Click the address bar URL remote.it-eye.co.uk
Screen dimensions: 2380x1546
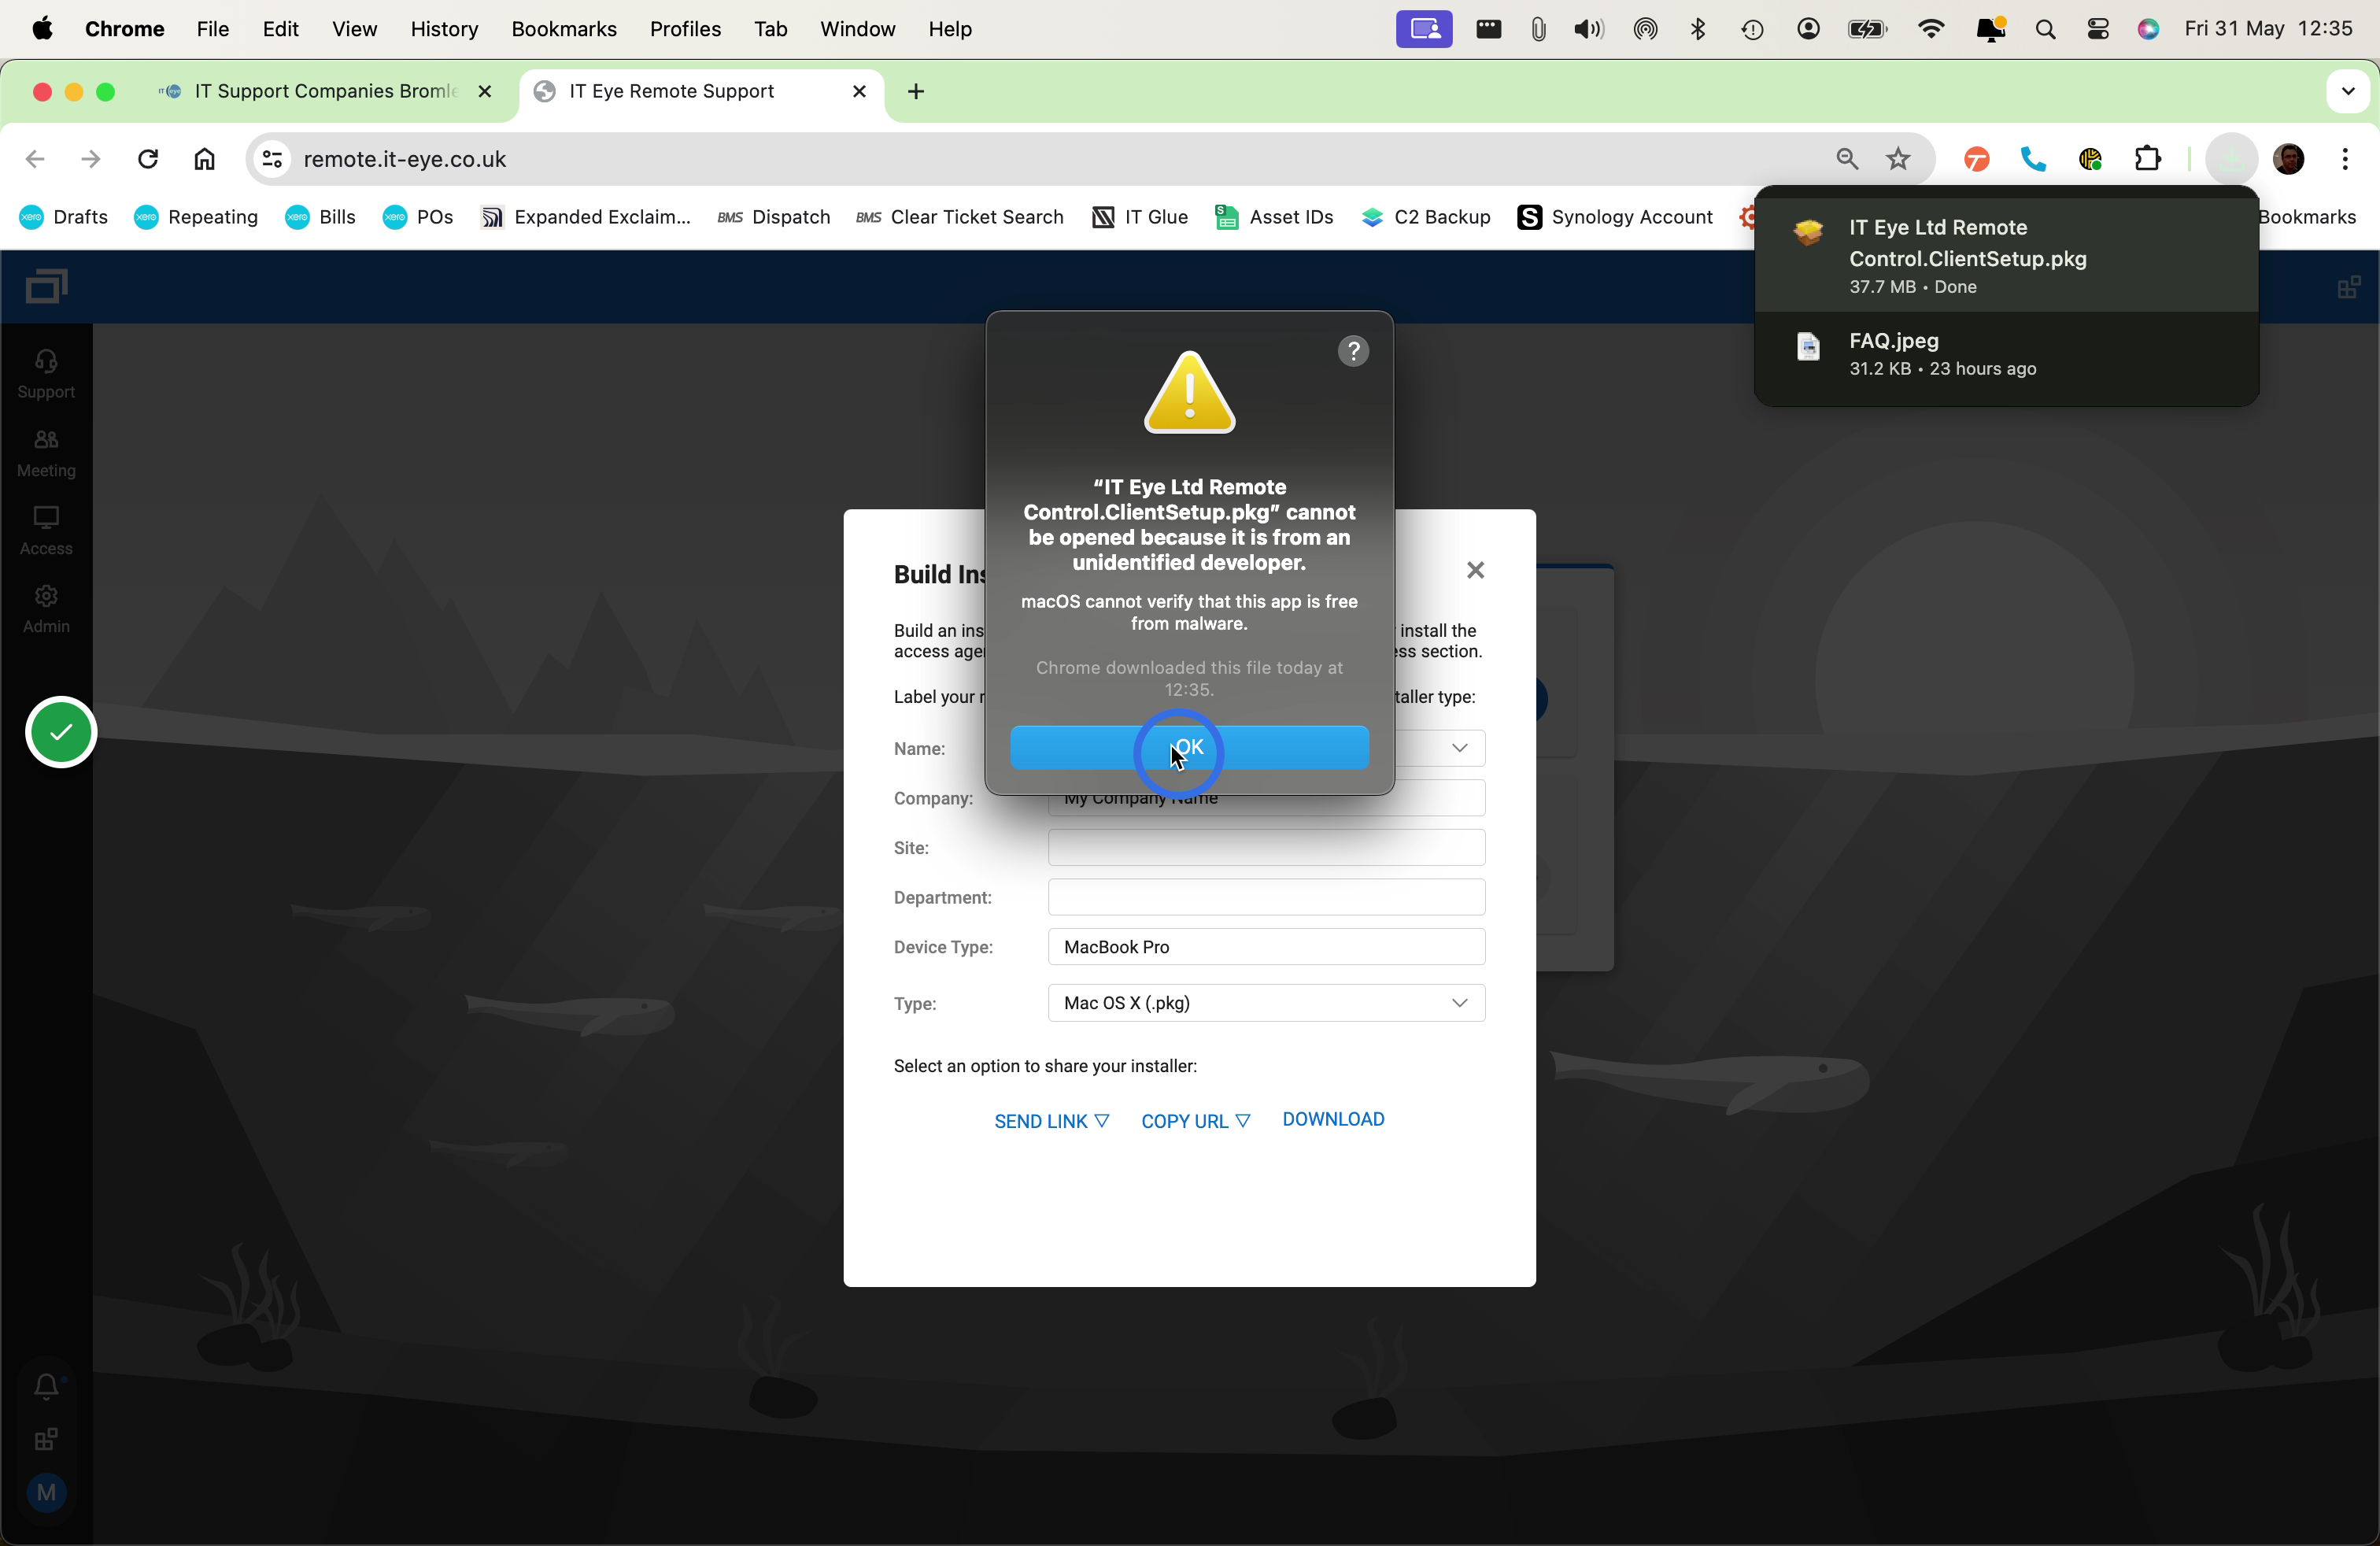[405, 159]
